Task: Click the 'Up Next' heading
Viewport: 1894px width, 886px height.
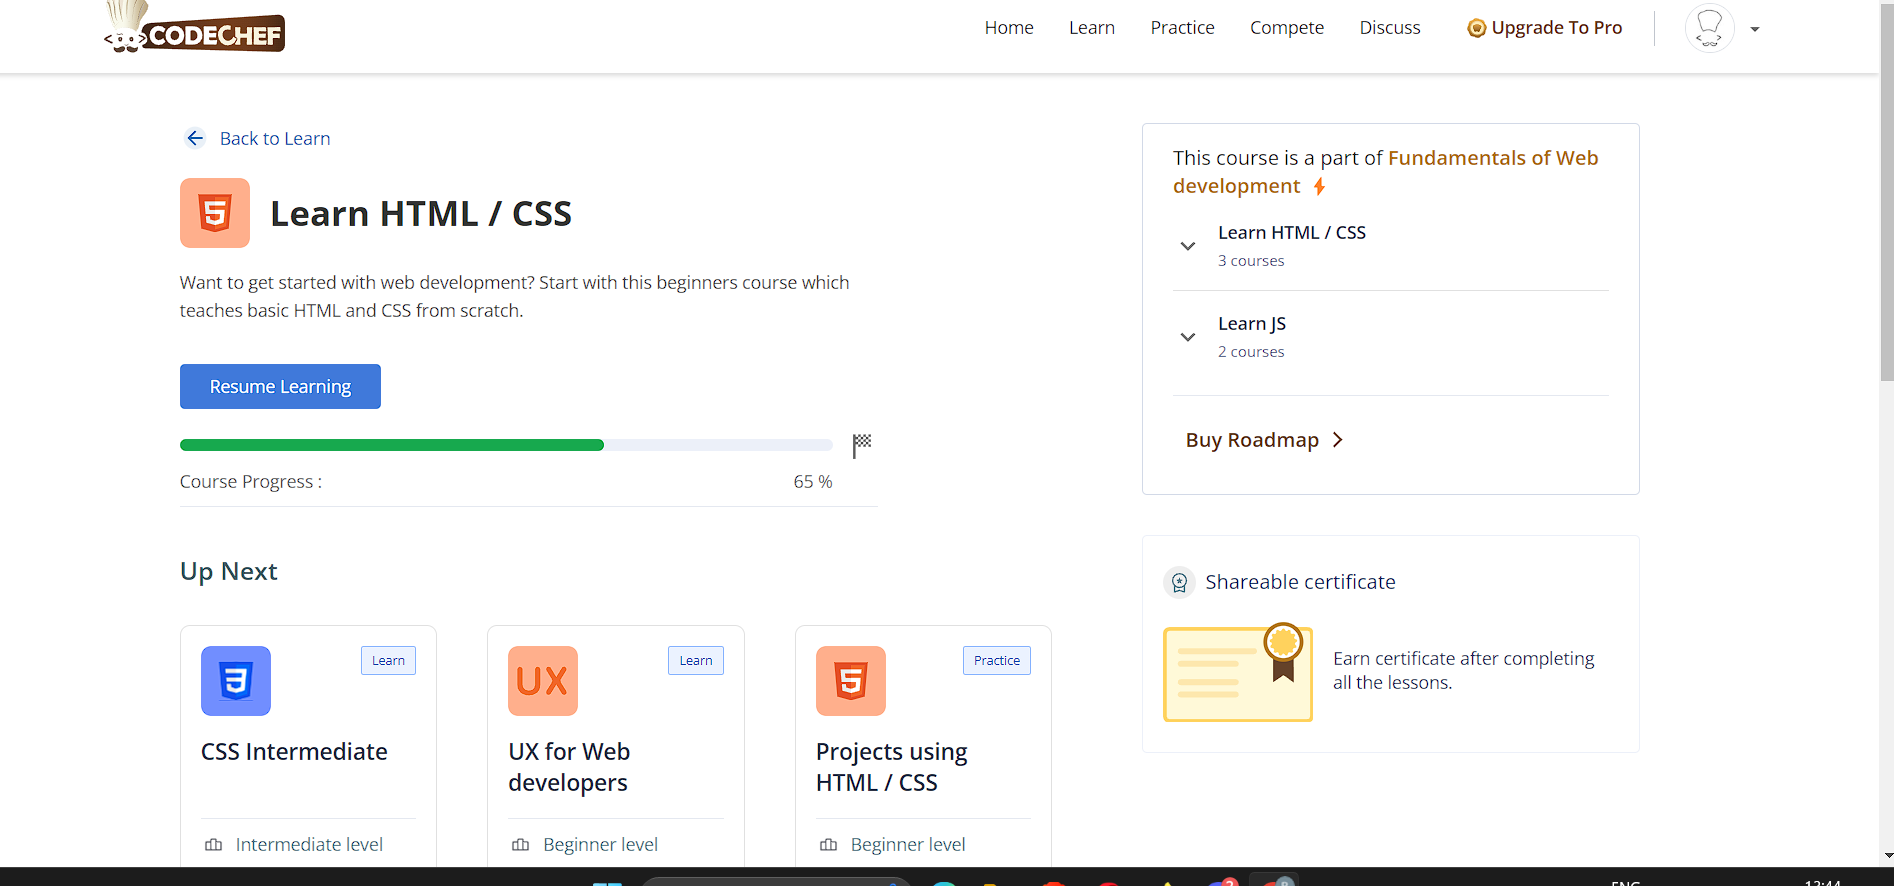Action: pos(229,571)
